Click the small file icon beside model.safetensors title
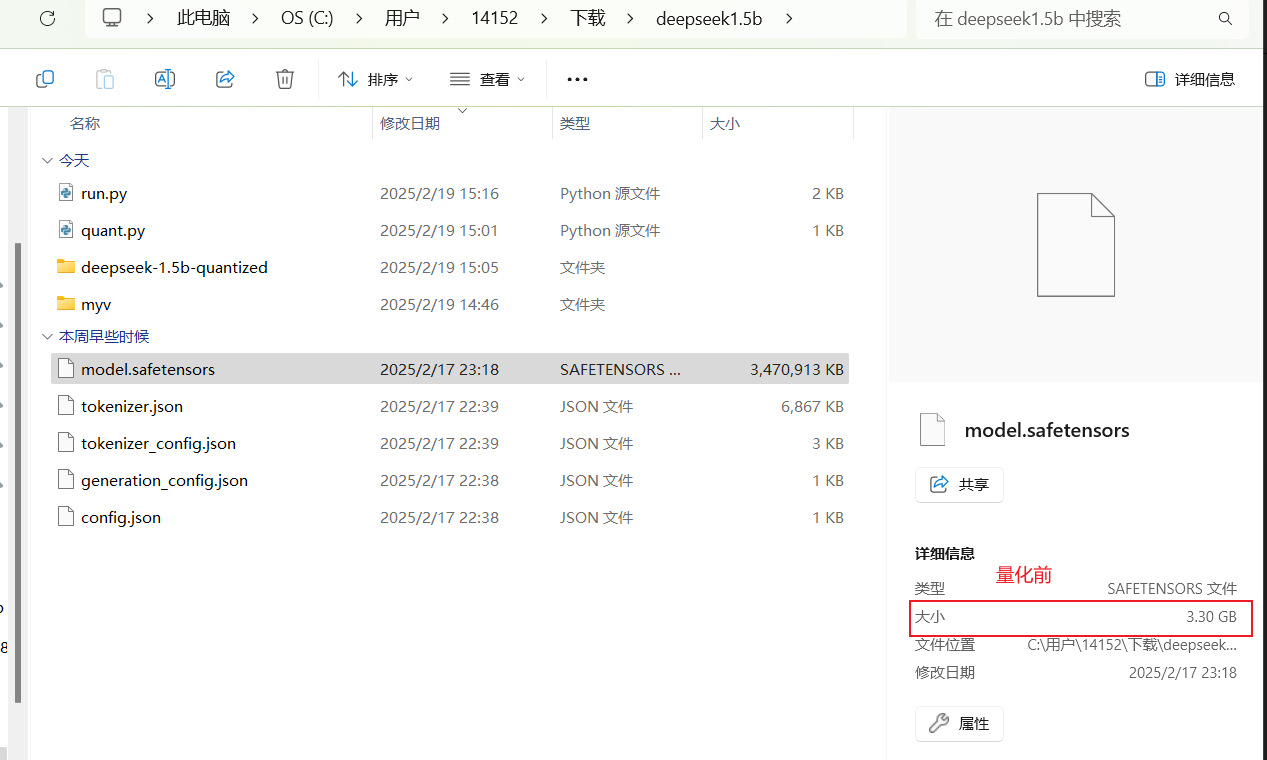1267x760 pixels. pos(932,430)
